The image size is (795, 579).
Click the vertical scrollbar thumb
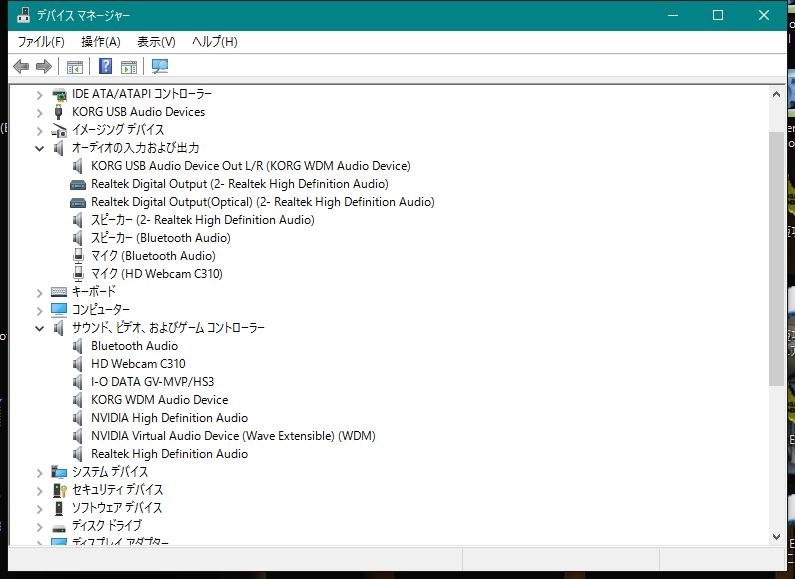(776, 259)
